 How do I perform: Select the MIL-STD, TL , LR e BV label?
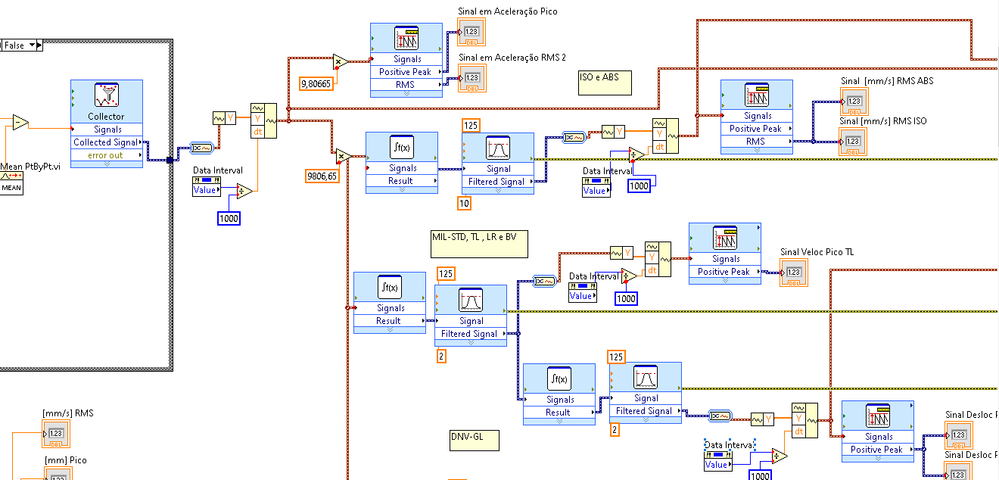(480, 244)
